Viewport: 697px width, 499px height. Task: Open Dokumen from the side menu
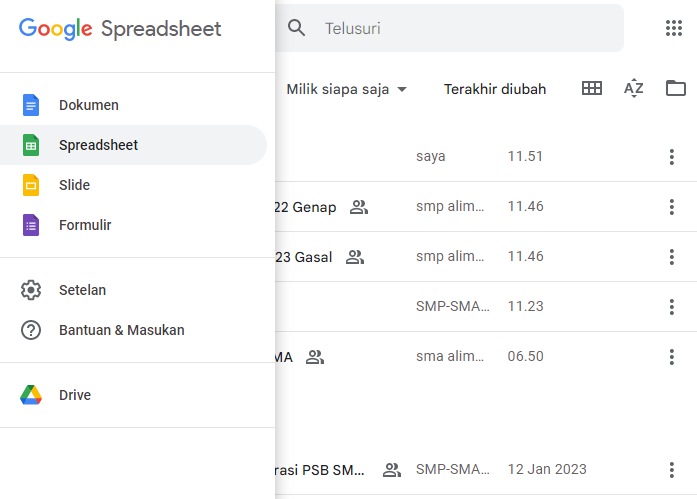[133, 105]
